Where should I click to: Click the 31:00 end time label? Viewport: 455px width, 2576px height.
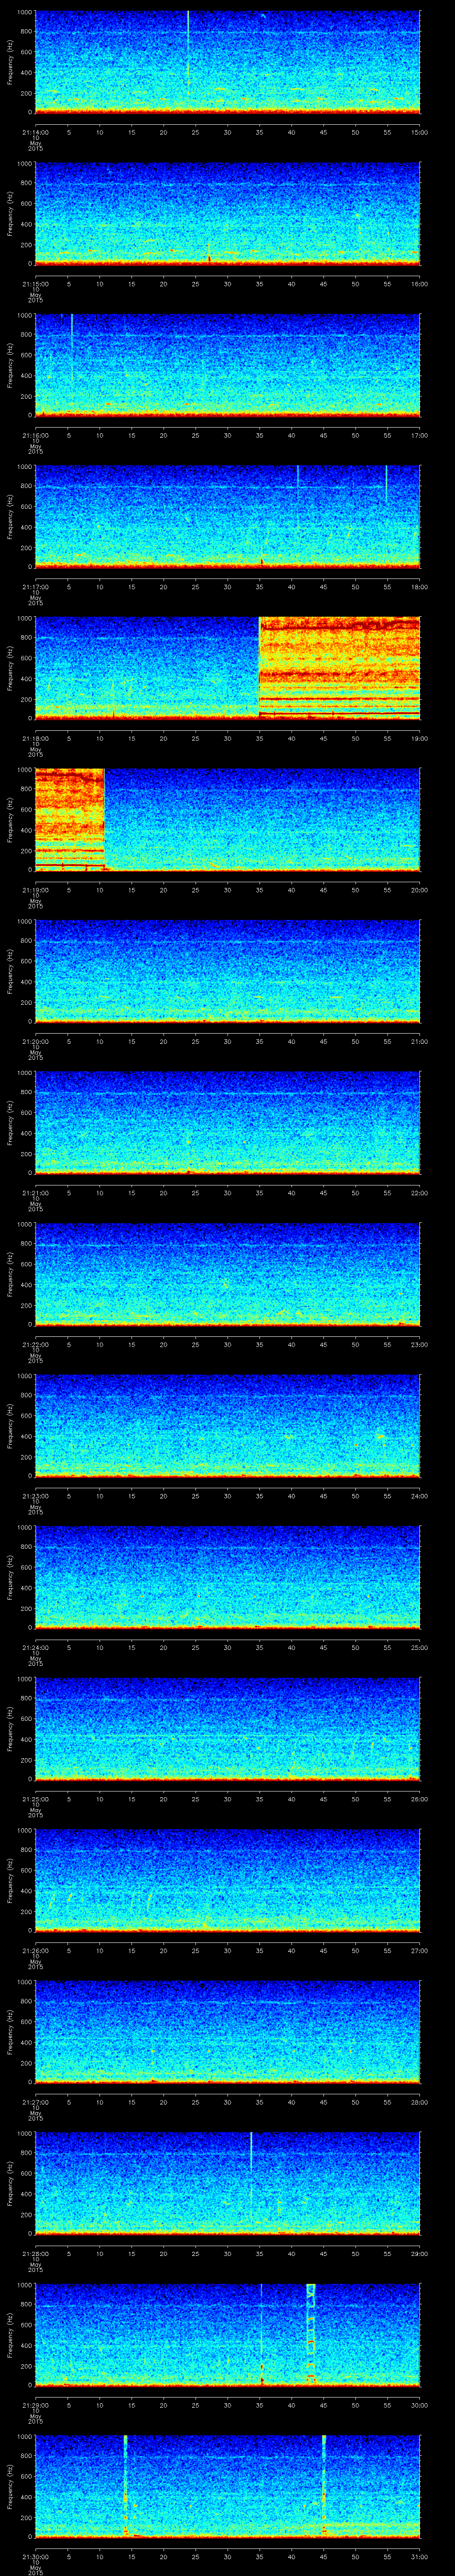420,2556
